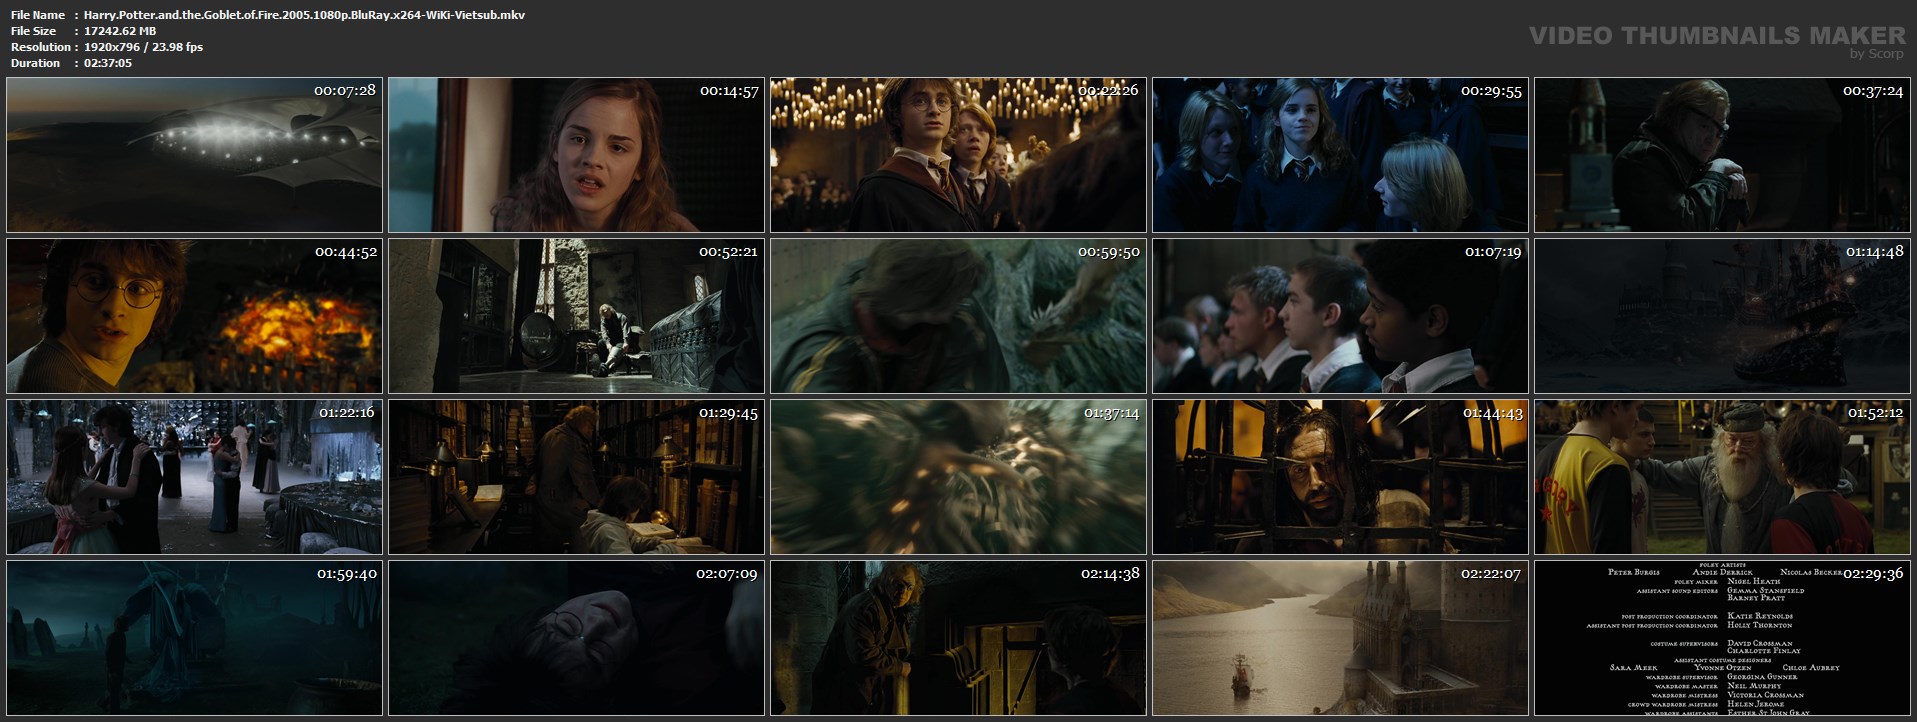1917x722 pixels.
Task: Select the 00:22:26 Great Hall frame
Action: coord(958,155)
